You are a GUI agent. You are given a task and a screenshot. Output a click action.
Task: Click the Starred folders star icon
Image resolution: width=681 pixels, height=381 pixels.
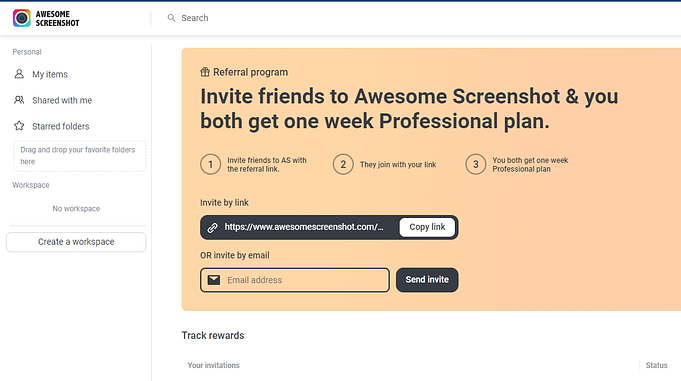(x=19, y=126)
